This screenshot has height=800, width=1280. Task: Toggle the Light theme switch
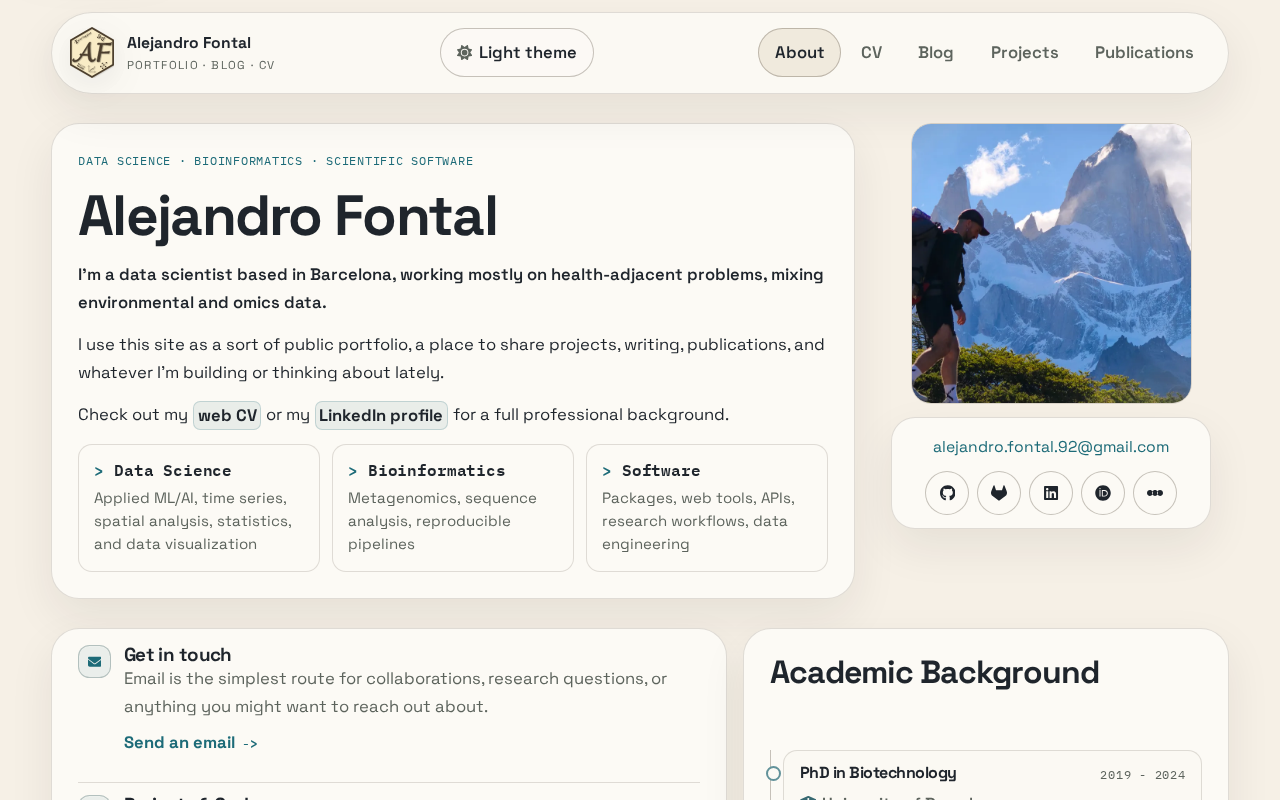tap(517, 53)
